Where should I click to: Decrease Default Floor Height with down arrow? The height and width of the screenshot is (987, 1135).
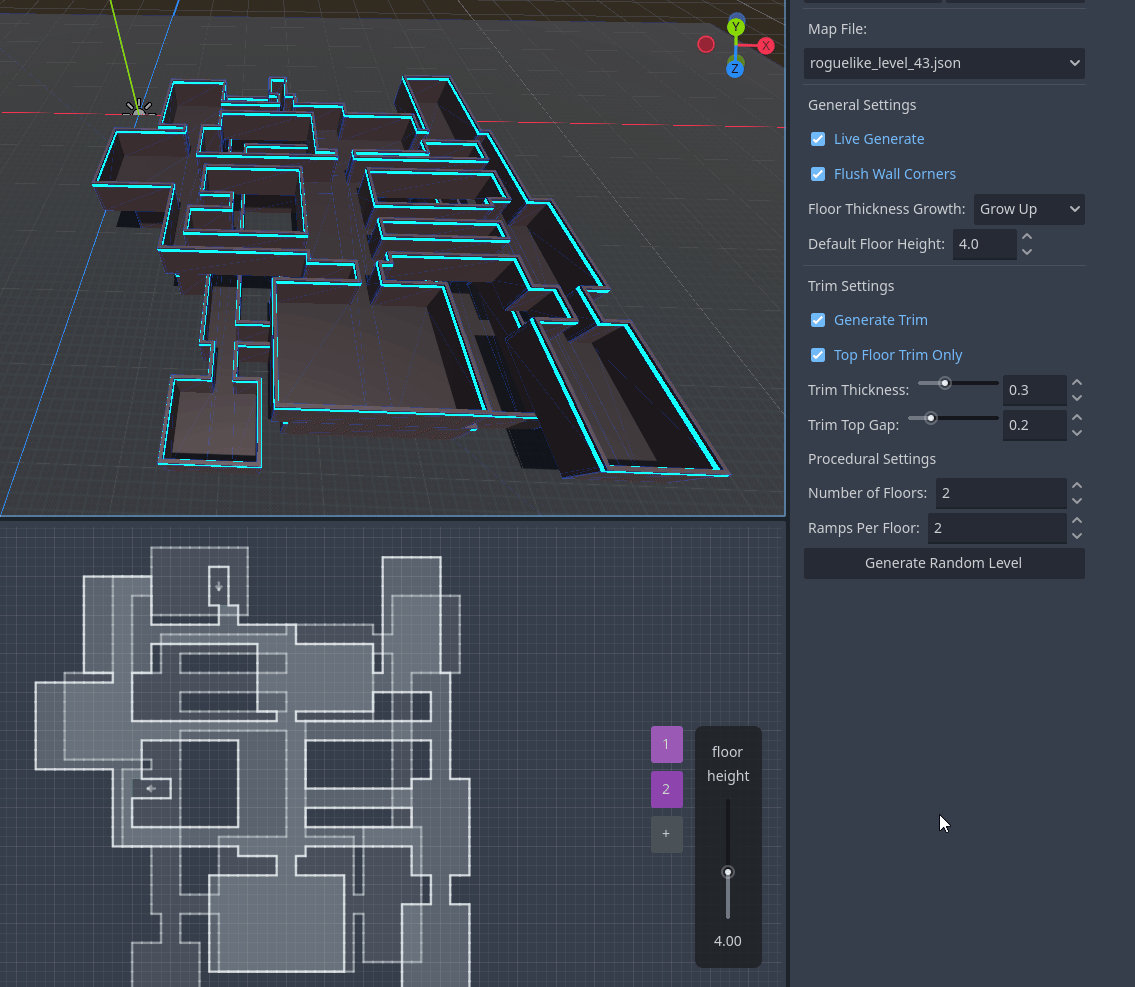tap(1027, 252)
